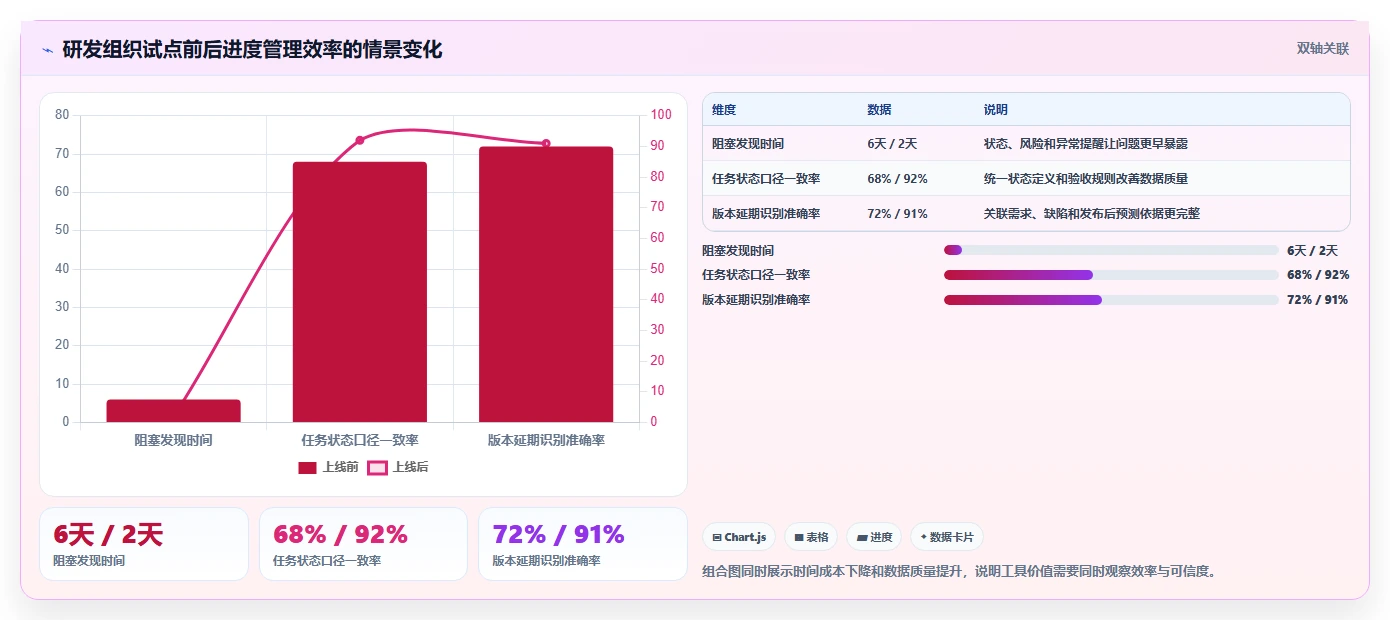Viewport: 1390px width, 620px height.
Task: Click the 6天 / 2天 value beside progress bar
Action: (x=1312, y=251)
